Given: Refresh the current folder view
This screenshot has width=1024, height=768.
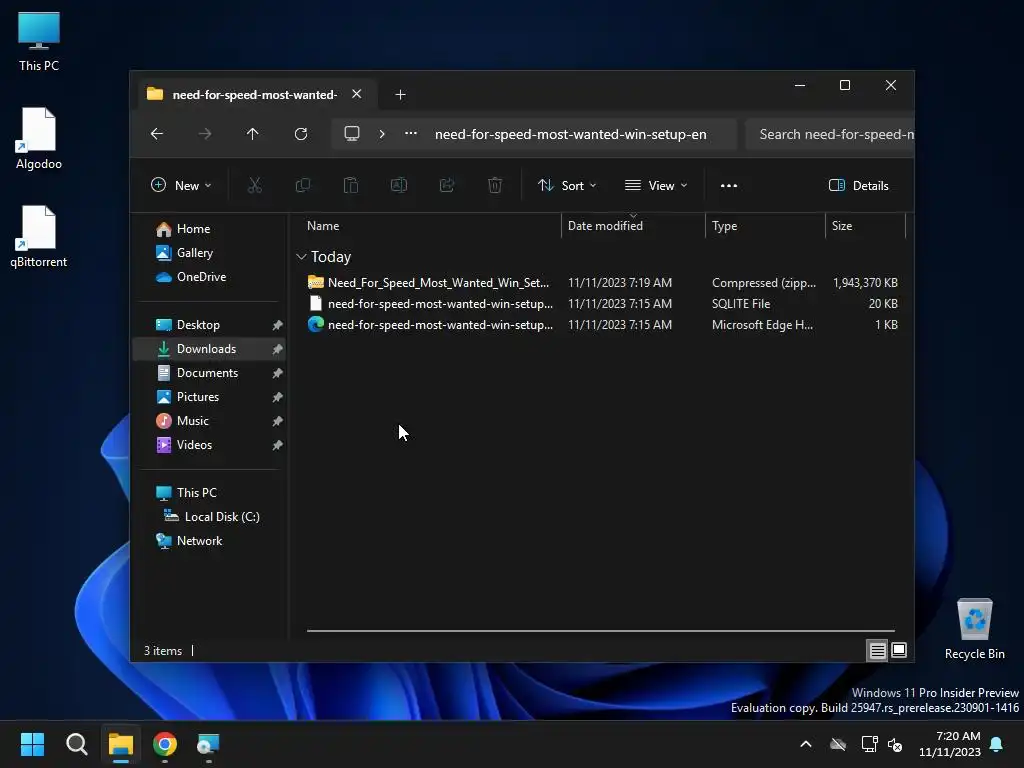Looking at the screenshot, I should (x=300, y=134).
